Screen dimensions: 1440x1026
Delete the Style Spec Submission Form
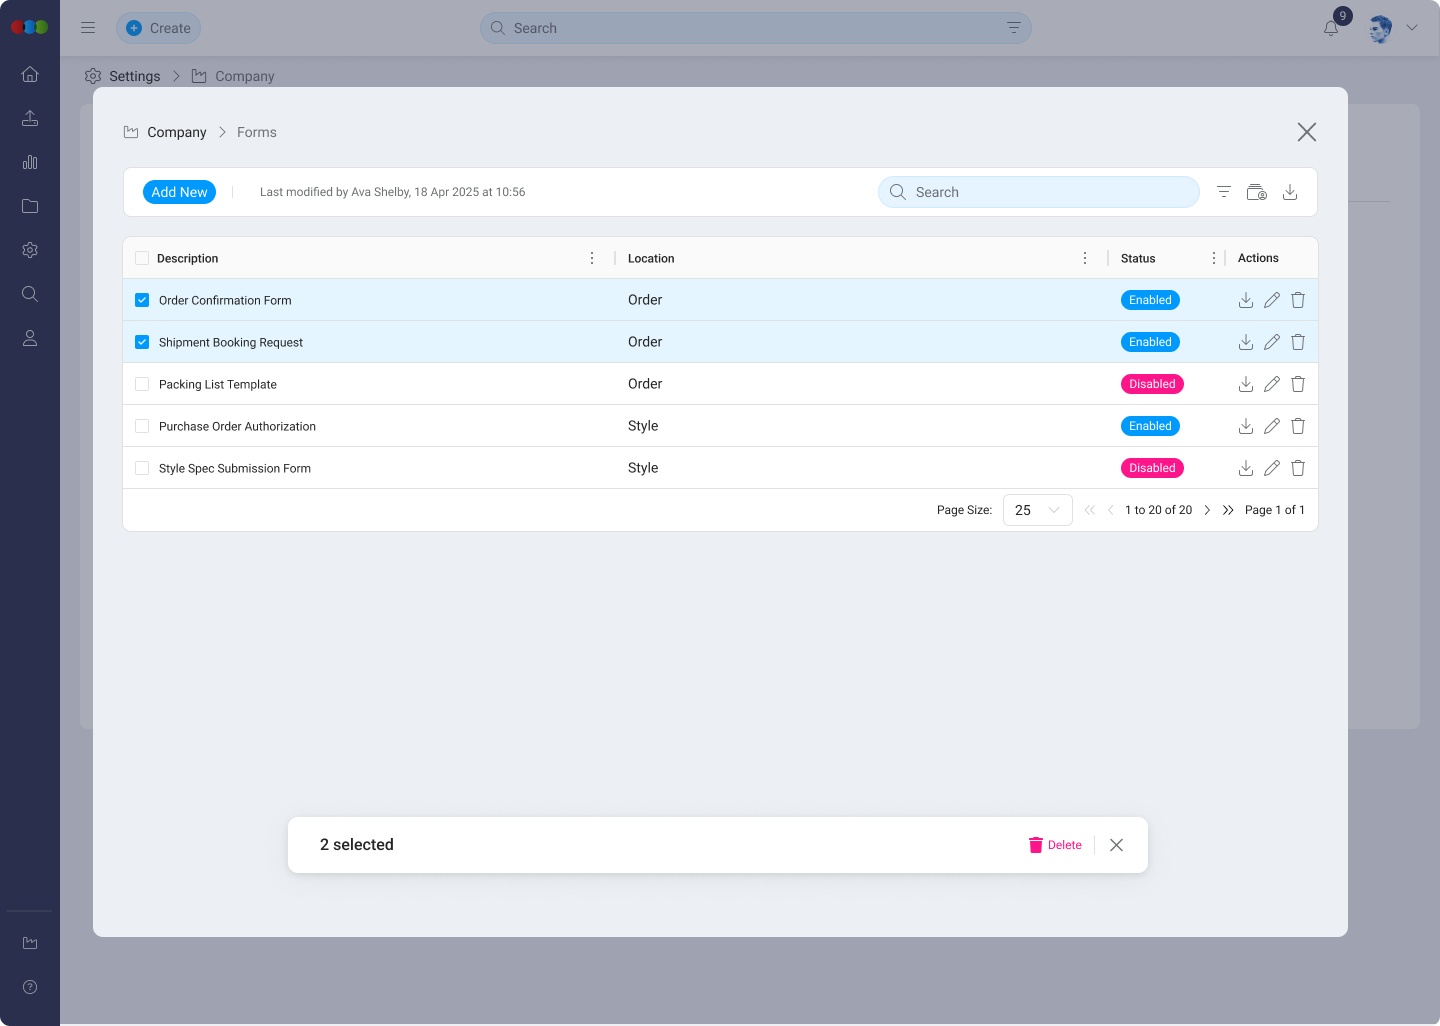tap(1297, 467)
